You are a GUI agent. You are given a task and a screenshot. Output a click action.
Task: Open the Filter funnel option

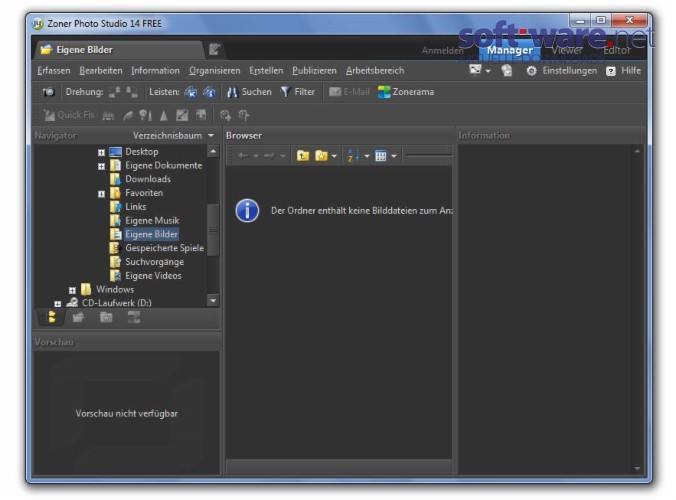point(297,92)
